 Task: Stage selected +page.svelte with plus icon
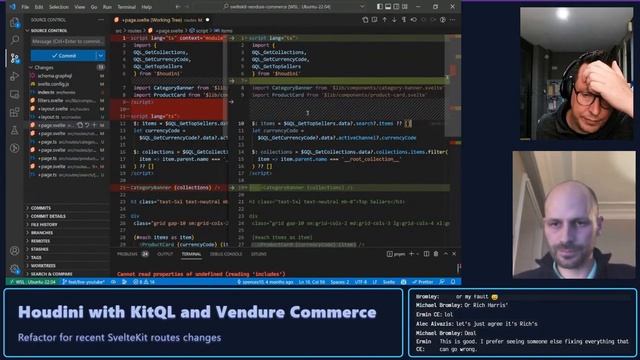(94, 125)
